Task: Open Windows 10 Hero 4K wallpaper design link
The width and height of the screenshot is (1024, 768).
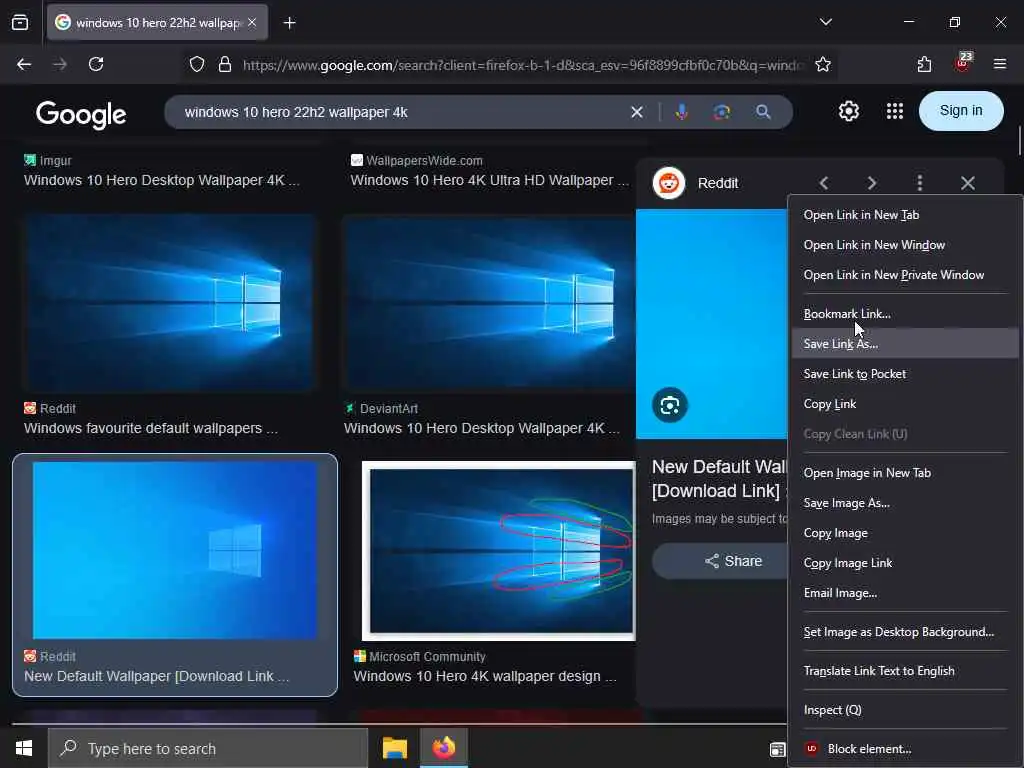Action: 484,677
